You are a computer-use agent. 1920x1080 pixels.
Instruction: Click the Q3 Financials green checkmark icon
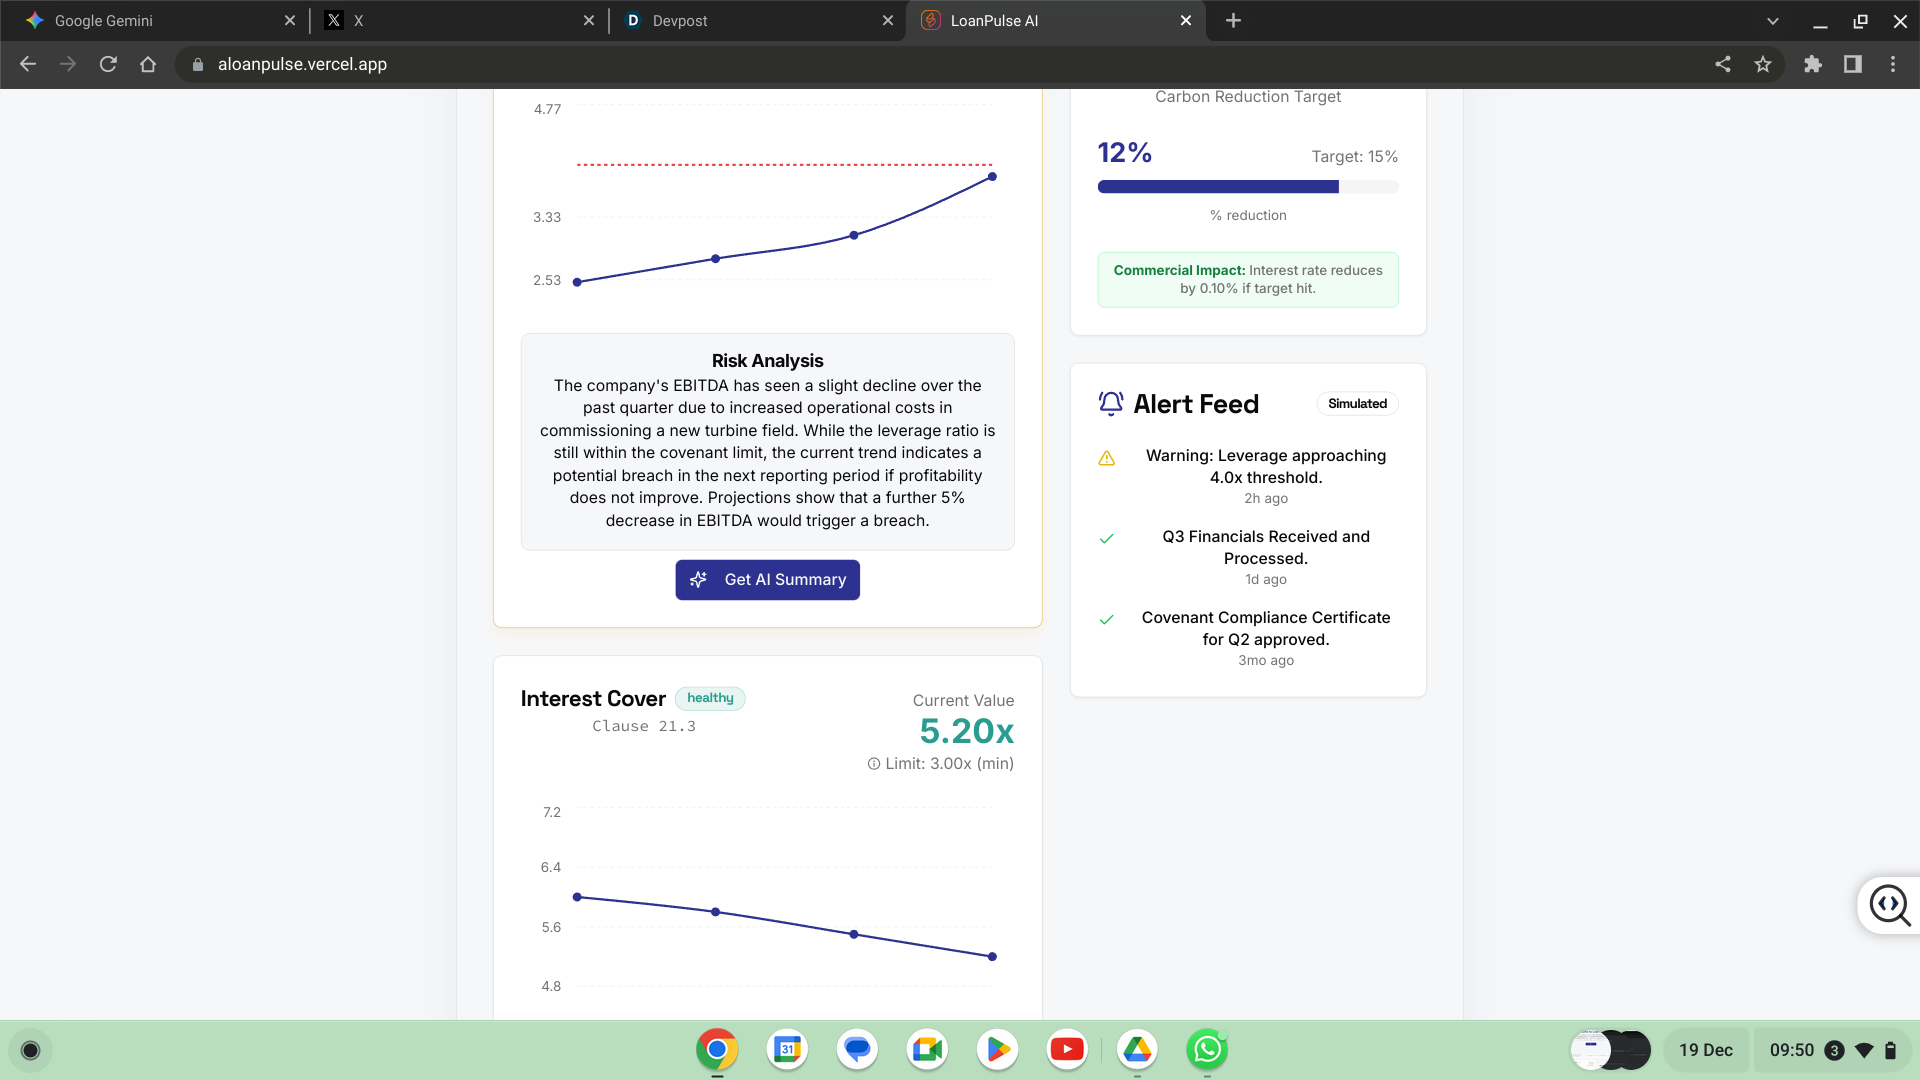[x=1106, y=539]
